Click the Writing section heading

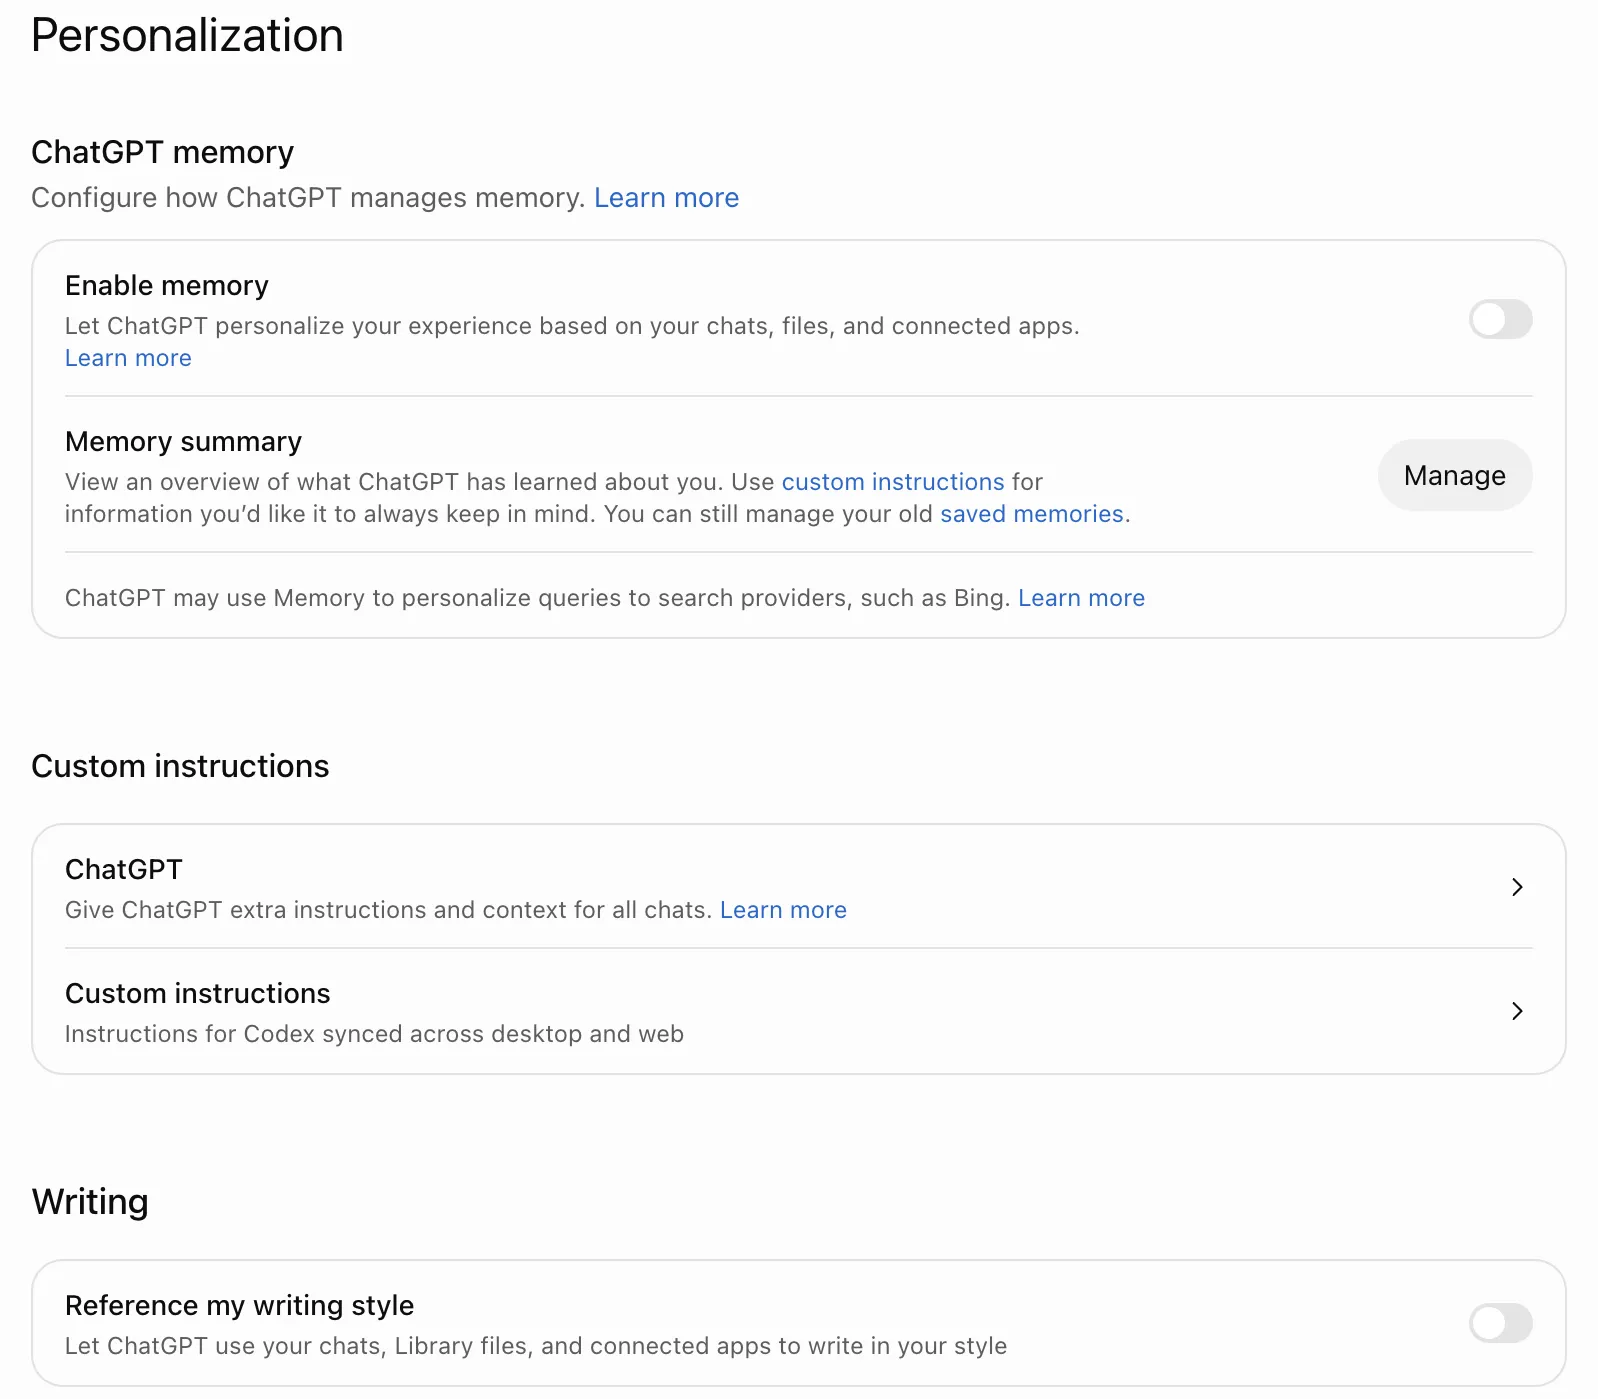point(90,1201)
